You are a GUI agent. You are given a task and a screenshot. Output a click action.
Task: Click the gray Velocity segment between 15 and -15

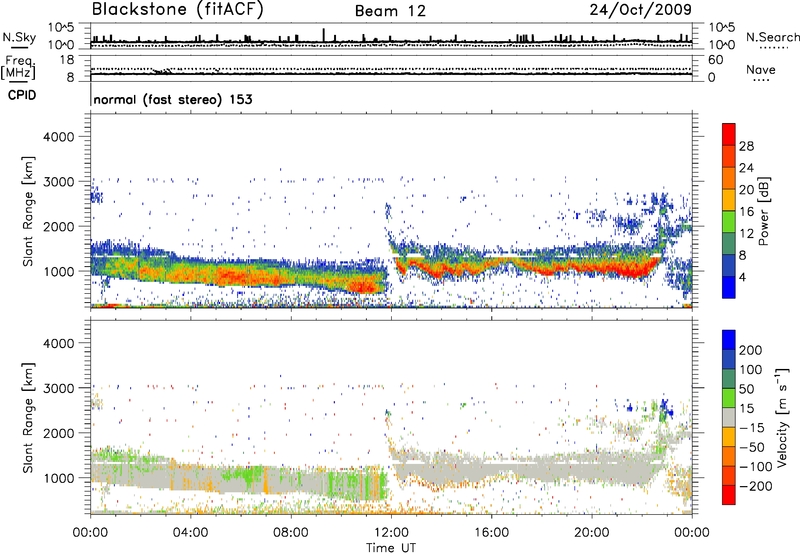tap(729, 417)
